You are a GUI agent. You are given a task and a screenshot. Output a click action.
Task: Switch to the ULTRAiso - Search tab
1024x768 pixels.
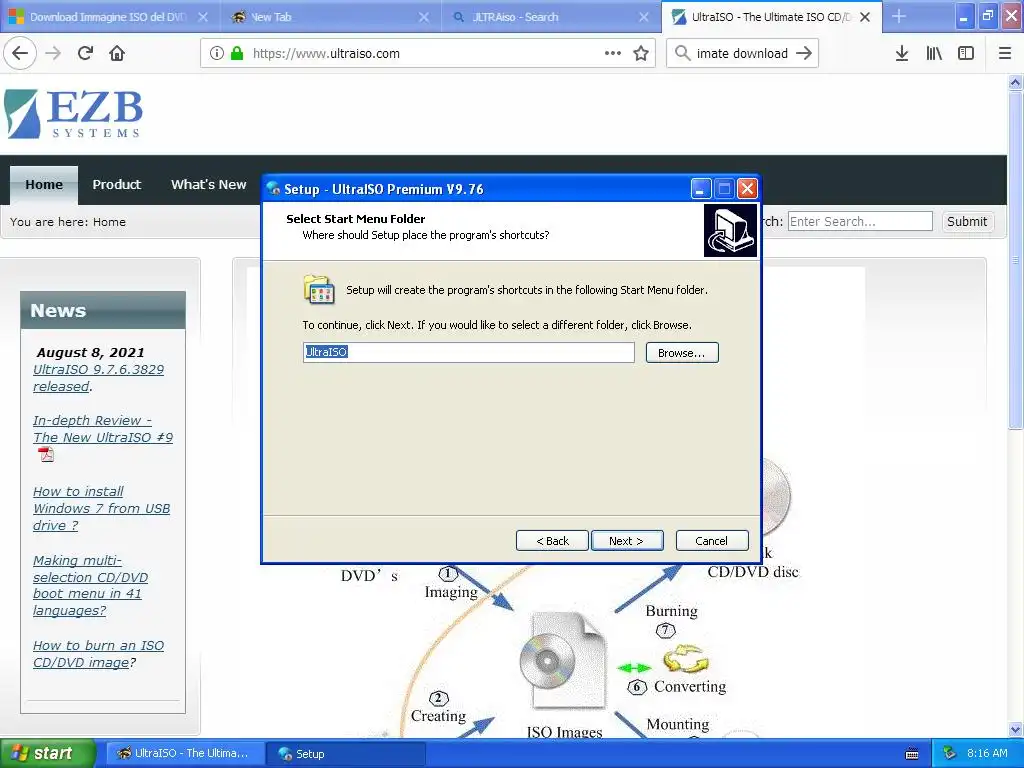pos(549,17)
